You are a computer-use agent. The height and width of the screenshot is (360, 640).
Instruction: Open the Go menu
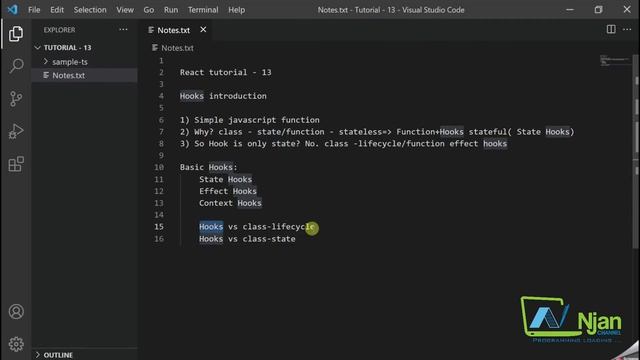tap(149, 10)
